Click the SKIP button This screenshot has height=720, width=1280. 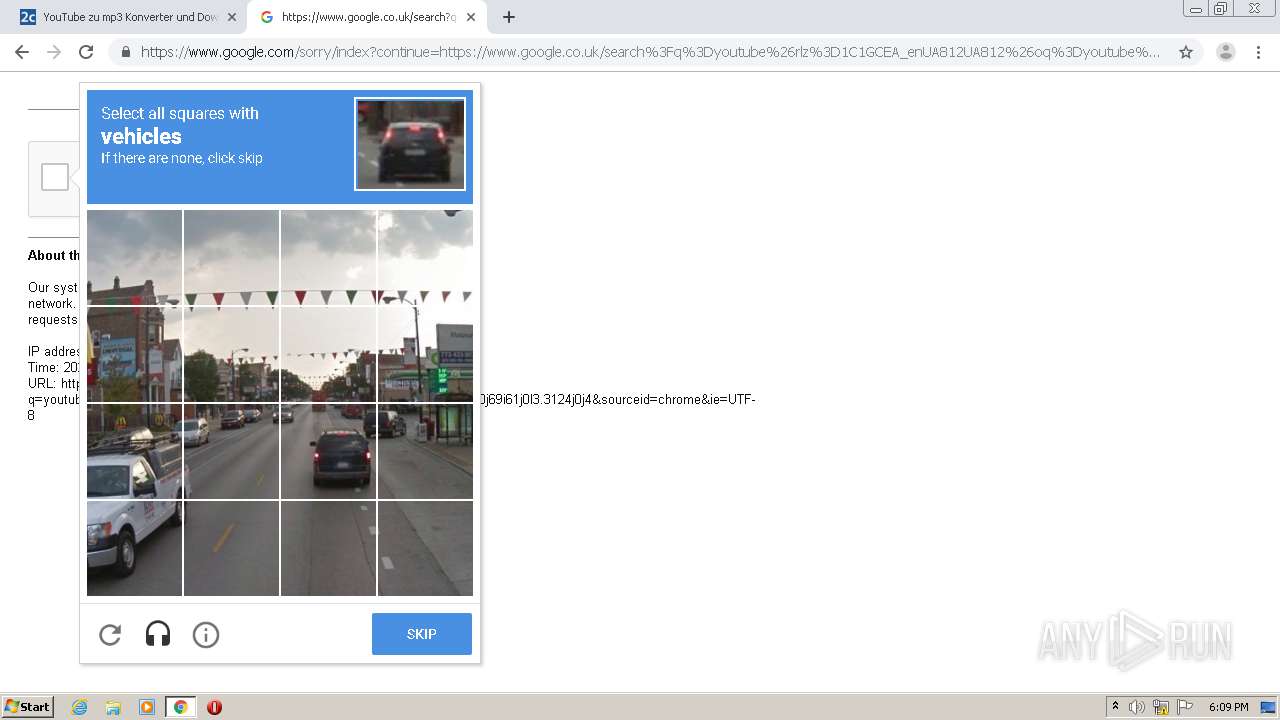(x=421, y=634)
